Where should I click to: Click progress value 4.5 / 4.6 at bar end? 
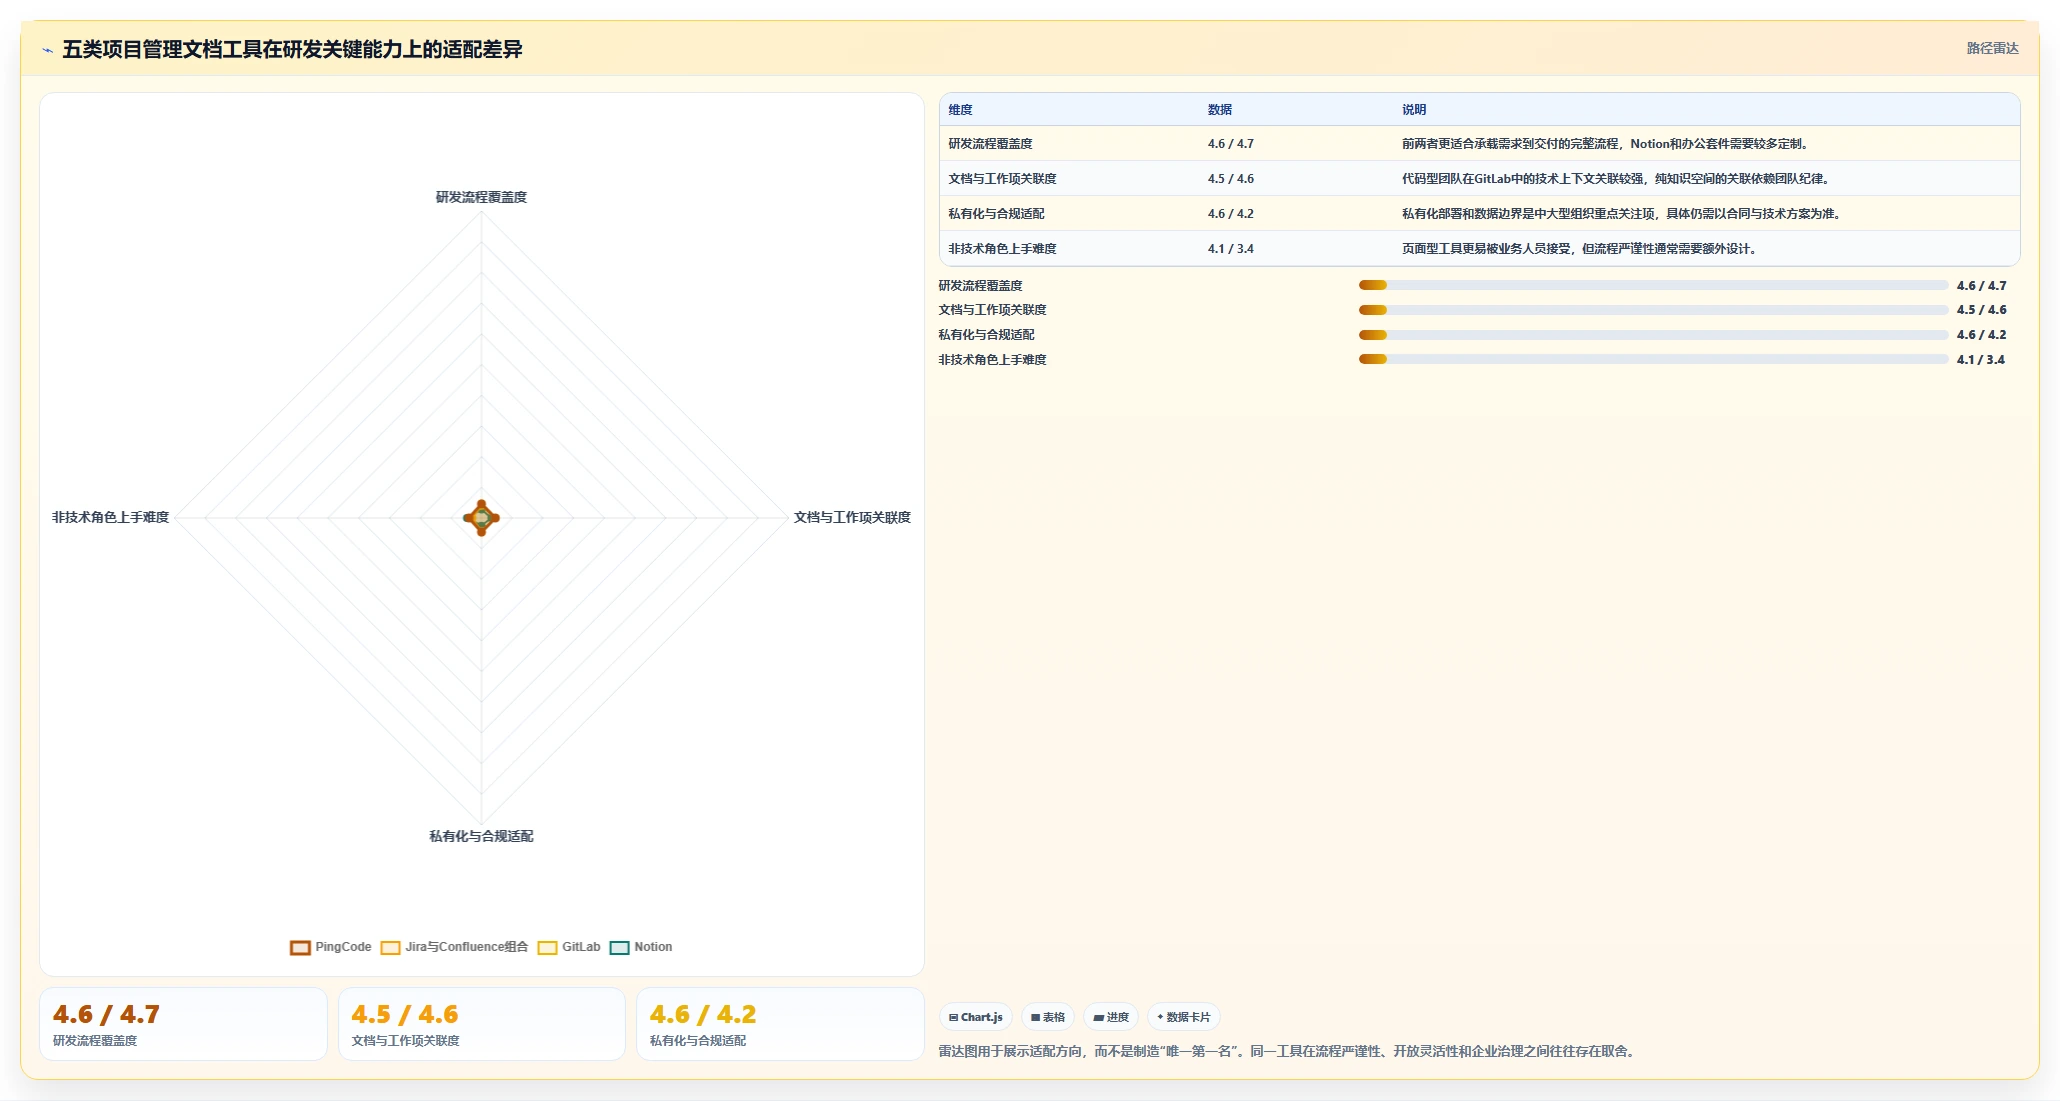pos(1981,310)
